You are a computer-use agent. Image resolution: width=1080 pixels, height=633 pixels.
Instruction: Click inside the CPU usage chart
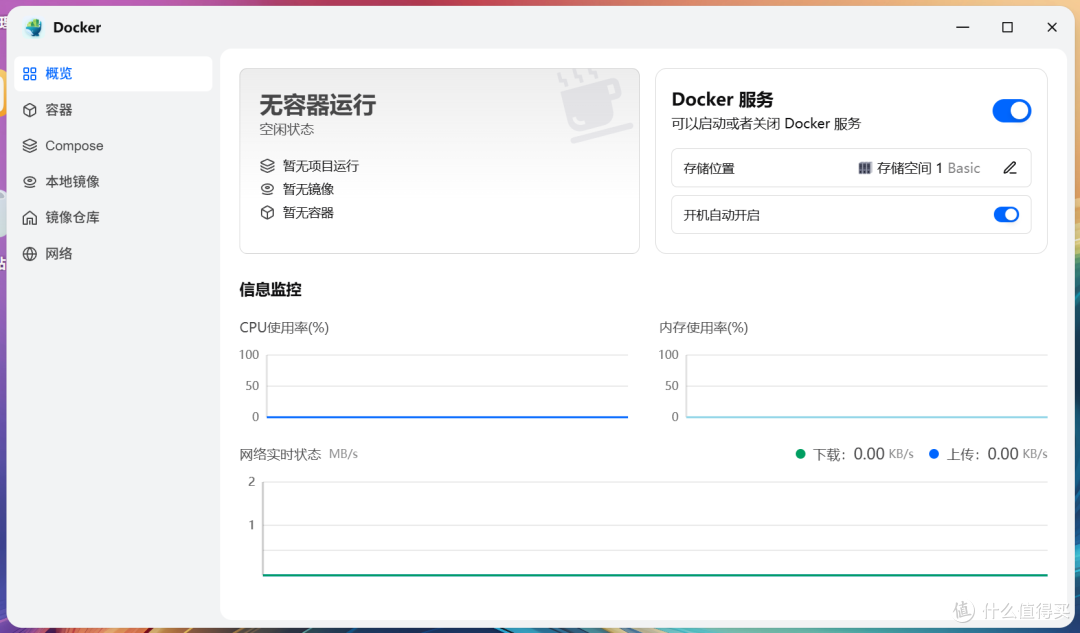coord(447,386)
